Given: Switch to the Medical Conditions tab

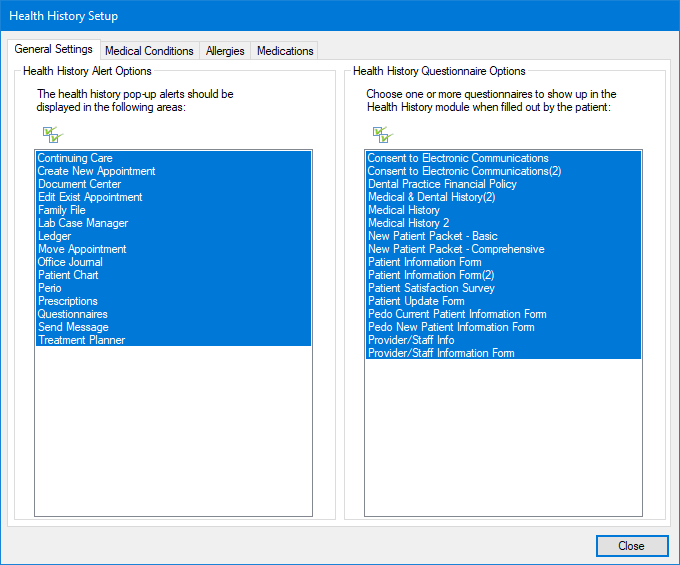Looking at the screenshot, I should coord(149,51).
